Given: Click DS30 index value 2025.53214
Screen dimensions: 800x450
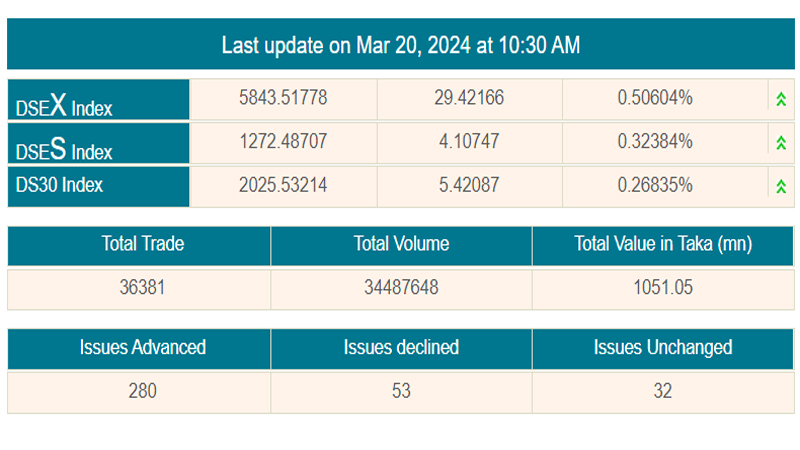Looking at the screenshot, I should coord(283,185).
